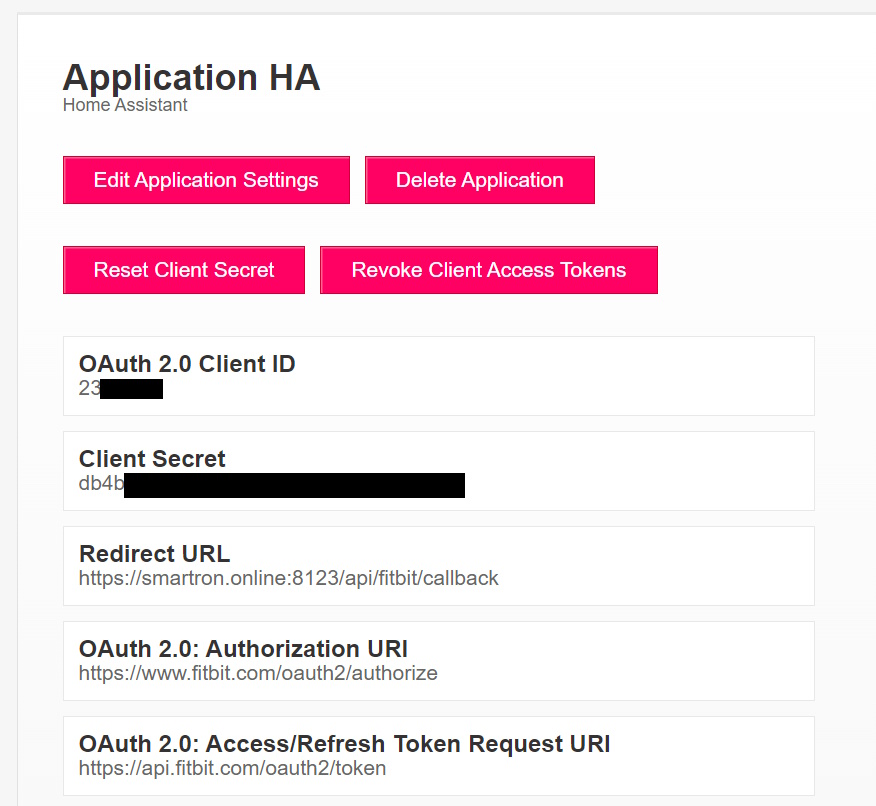This screenshot has height=806, width=876.
Task: Click the Authorization URI section heading
Action: [x=243, y=648]
